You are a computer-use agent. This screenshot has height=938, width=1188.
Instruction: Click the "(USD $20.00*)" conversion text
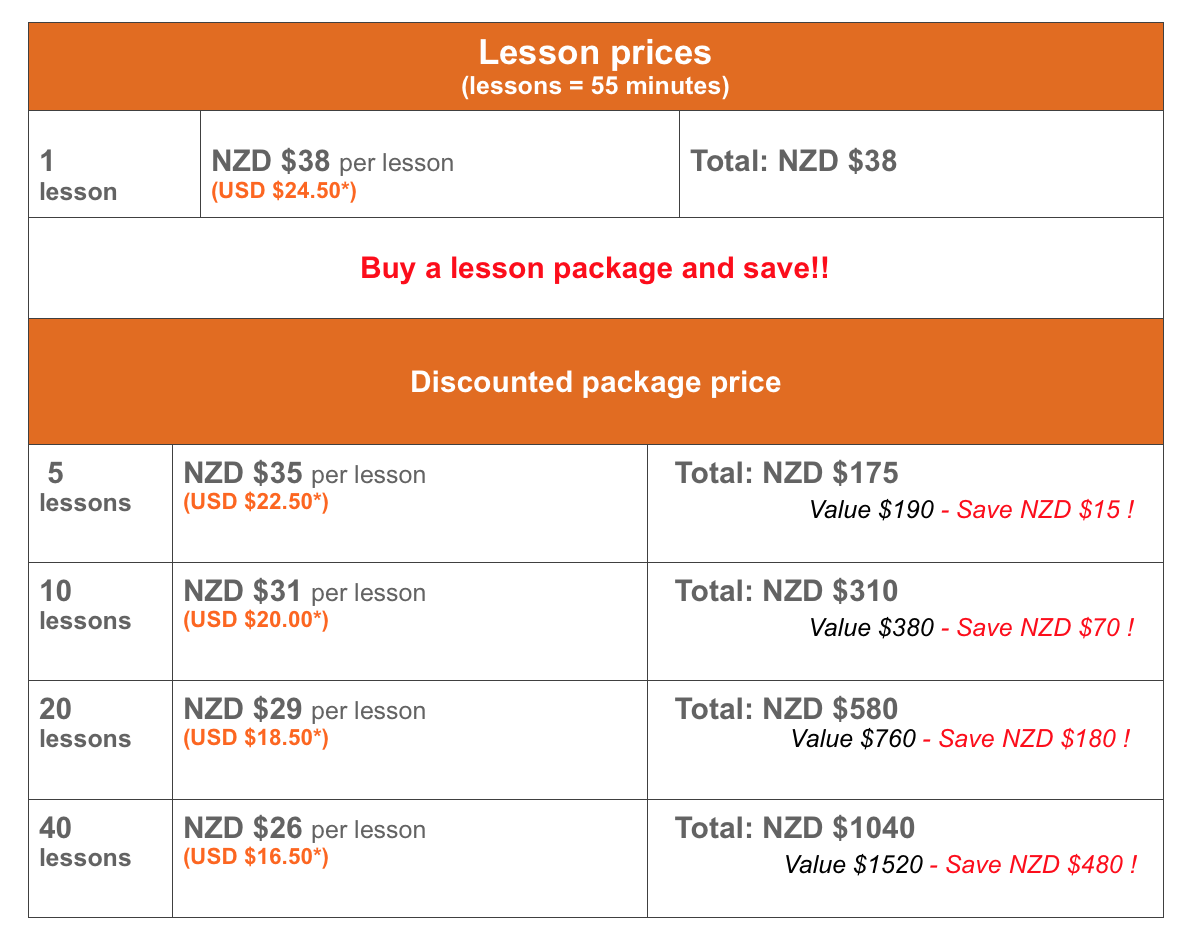[x=256, y=620]
